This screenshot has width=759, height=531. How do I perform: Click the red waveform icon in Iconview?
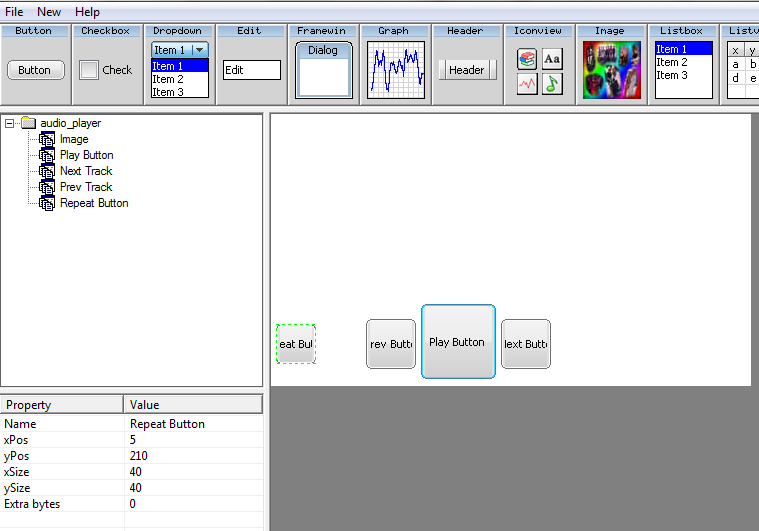pyautogui.click(x=527, y=84)
